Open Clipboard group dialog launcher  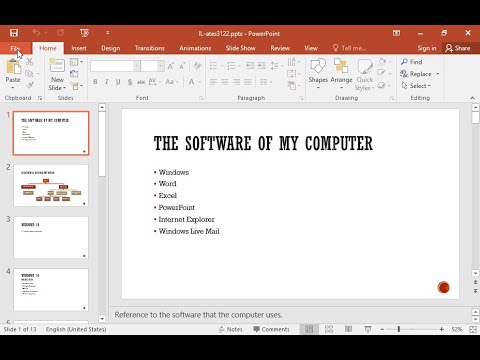point(40,98)
